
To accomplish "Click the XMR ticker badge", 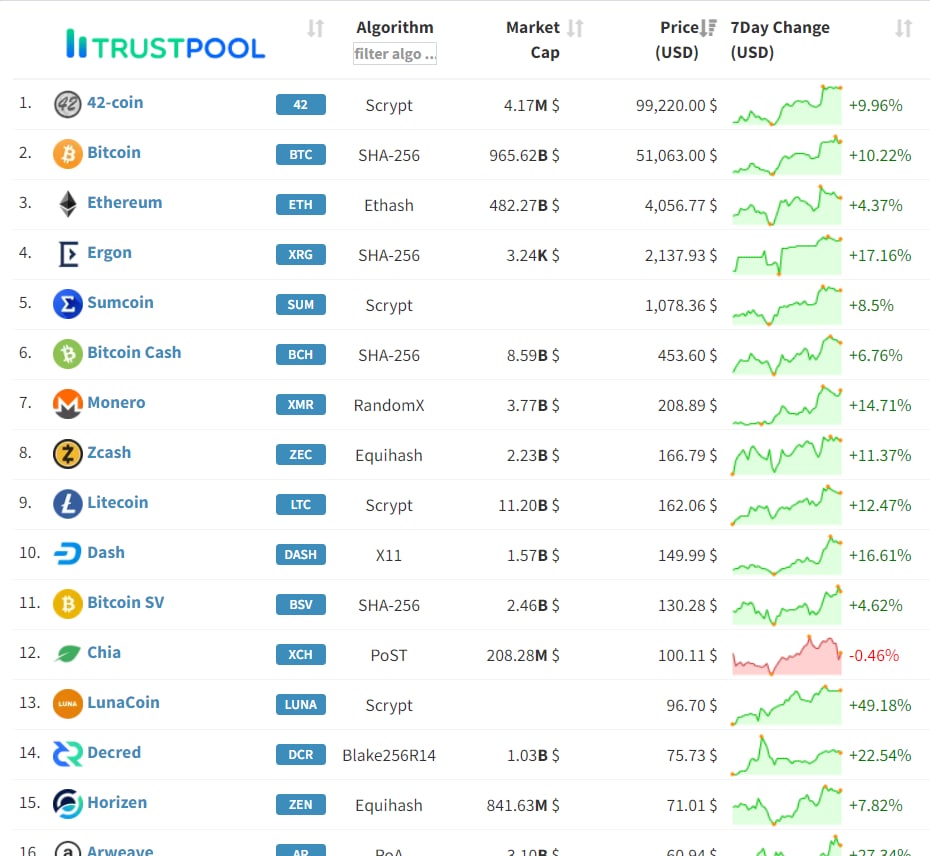I will tap(301, 405).
